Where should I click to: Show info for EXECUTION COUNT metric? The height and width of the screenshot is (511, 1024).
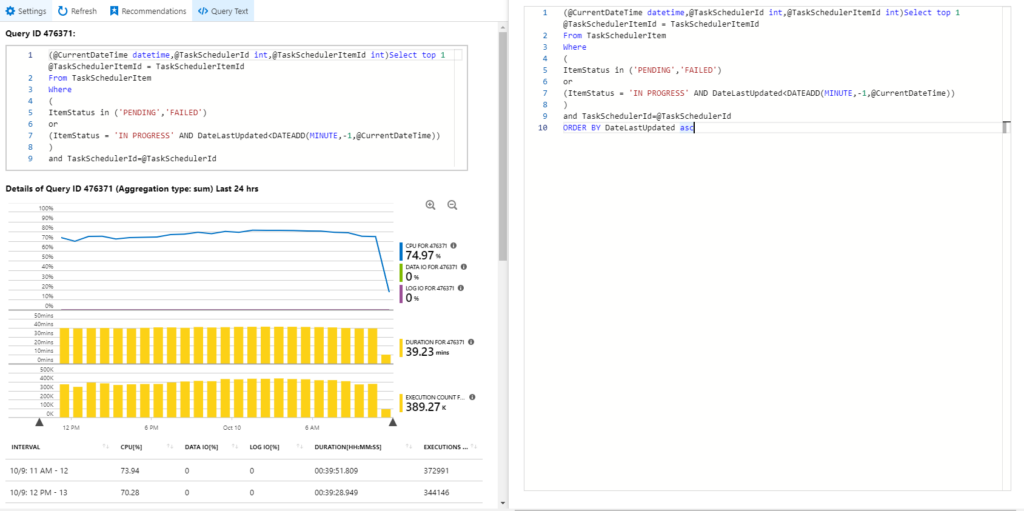point(472,397)
